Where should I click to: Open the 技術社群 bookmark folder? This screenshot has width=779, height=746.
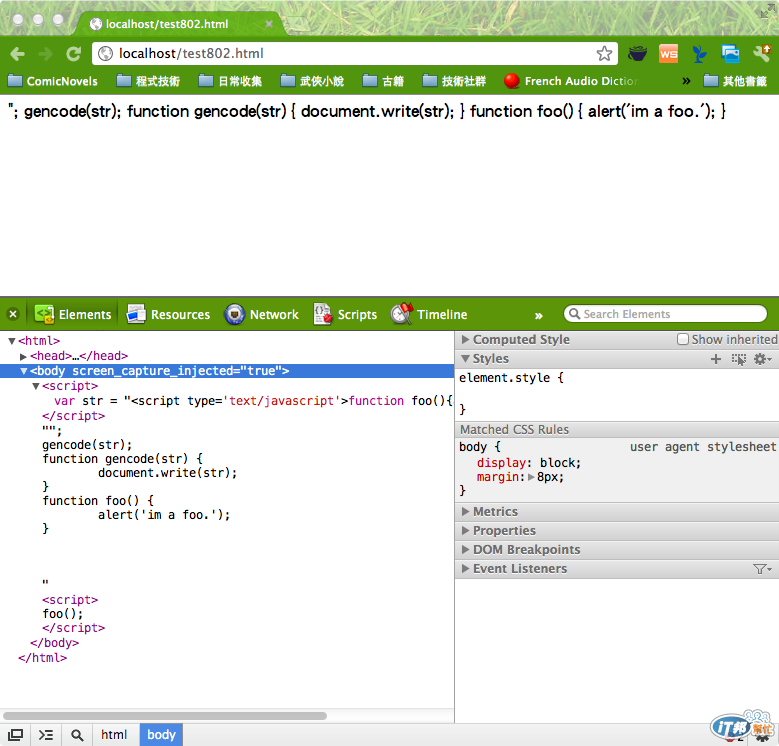(454, 81)
